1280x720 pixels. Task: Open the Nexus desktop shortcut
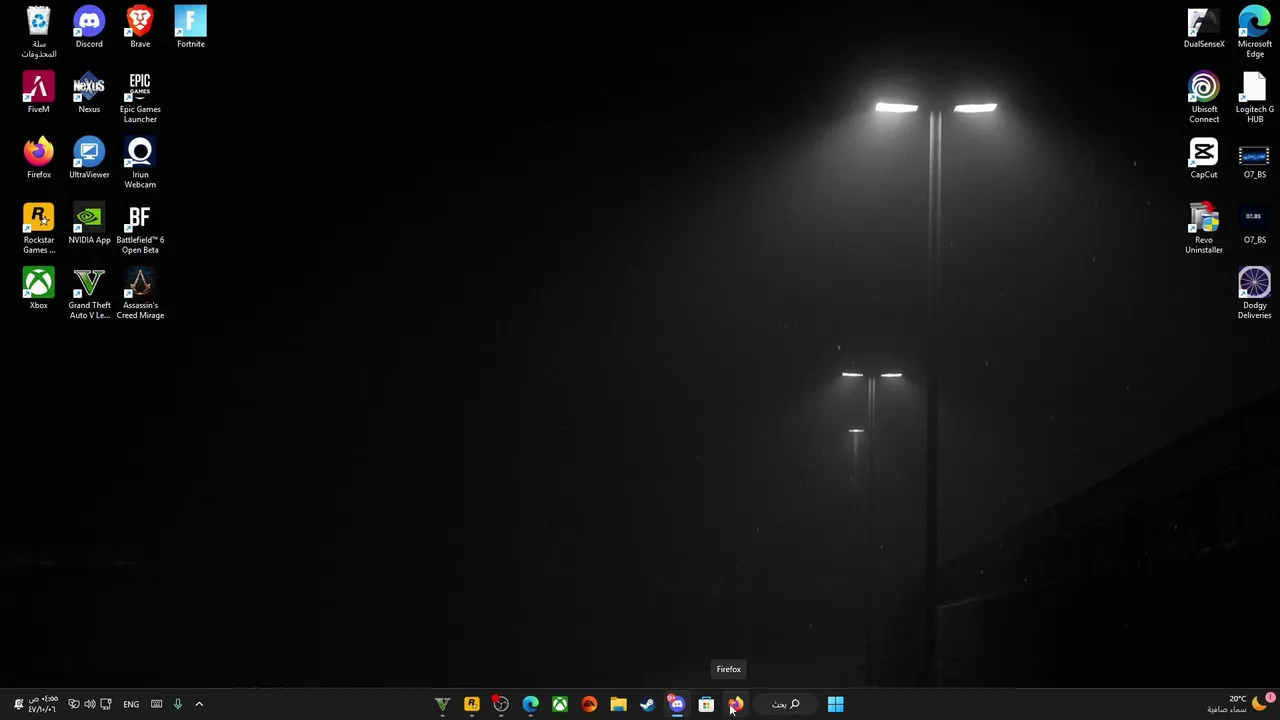point(89,93)
